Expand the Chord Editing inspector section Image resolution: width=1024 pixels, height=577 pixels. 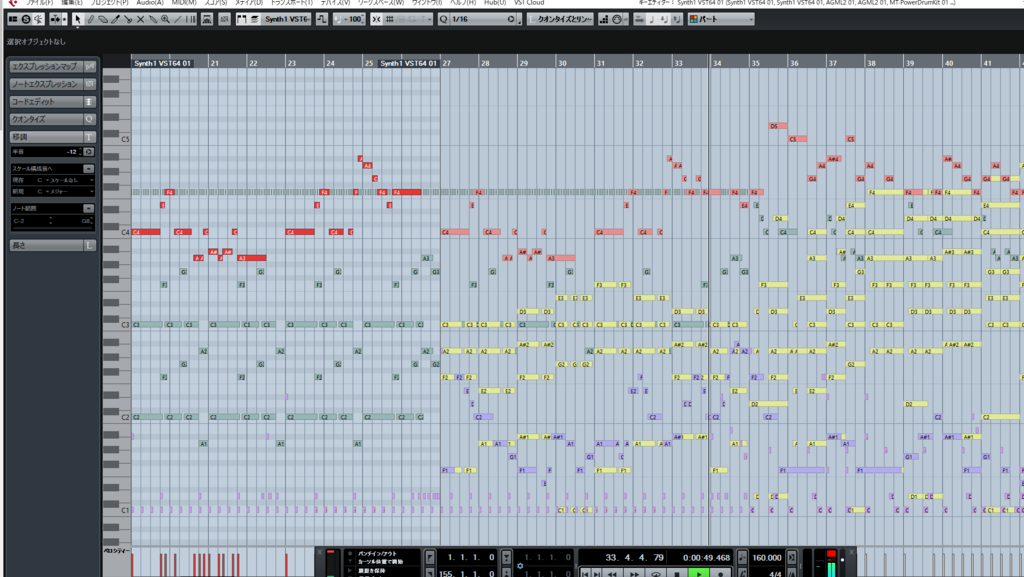tap(52, 101)
